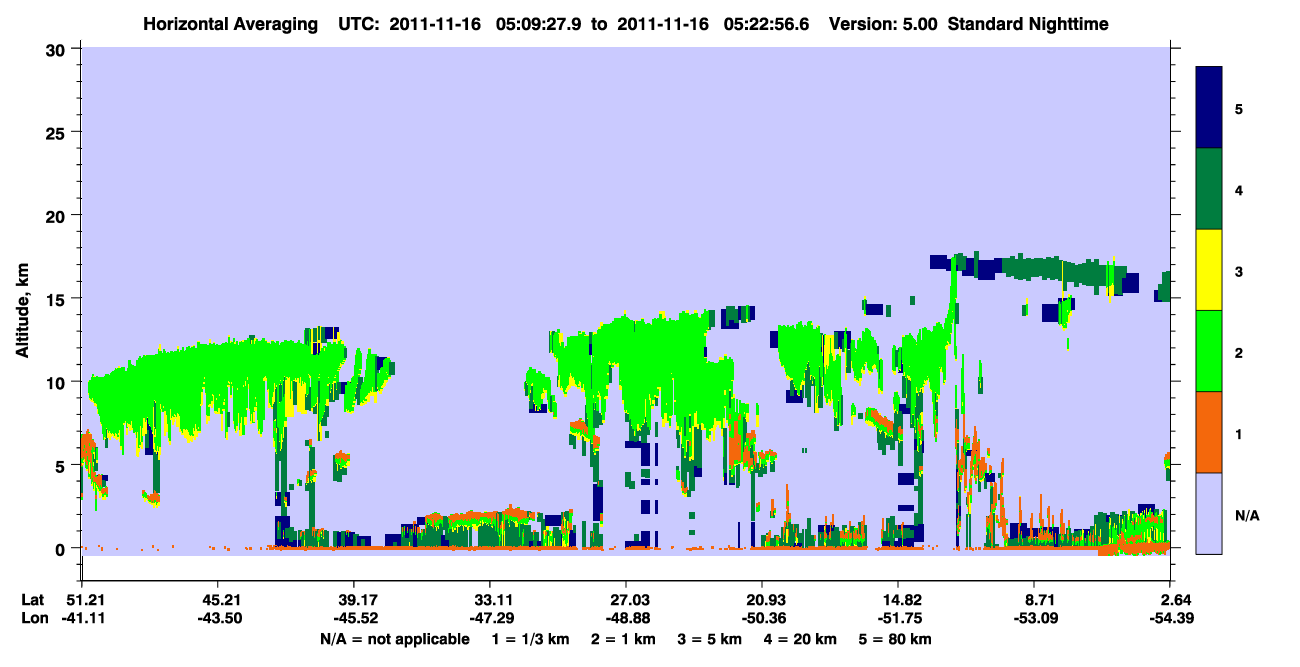
Task: Click the dark green colorbar segment labeled 4
Action: [x=1209, y=189]
